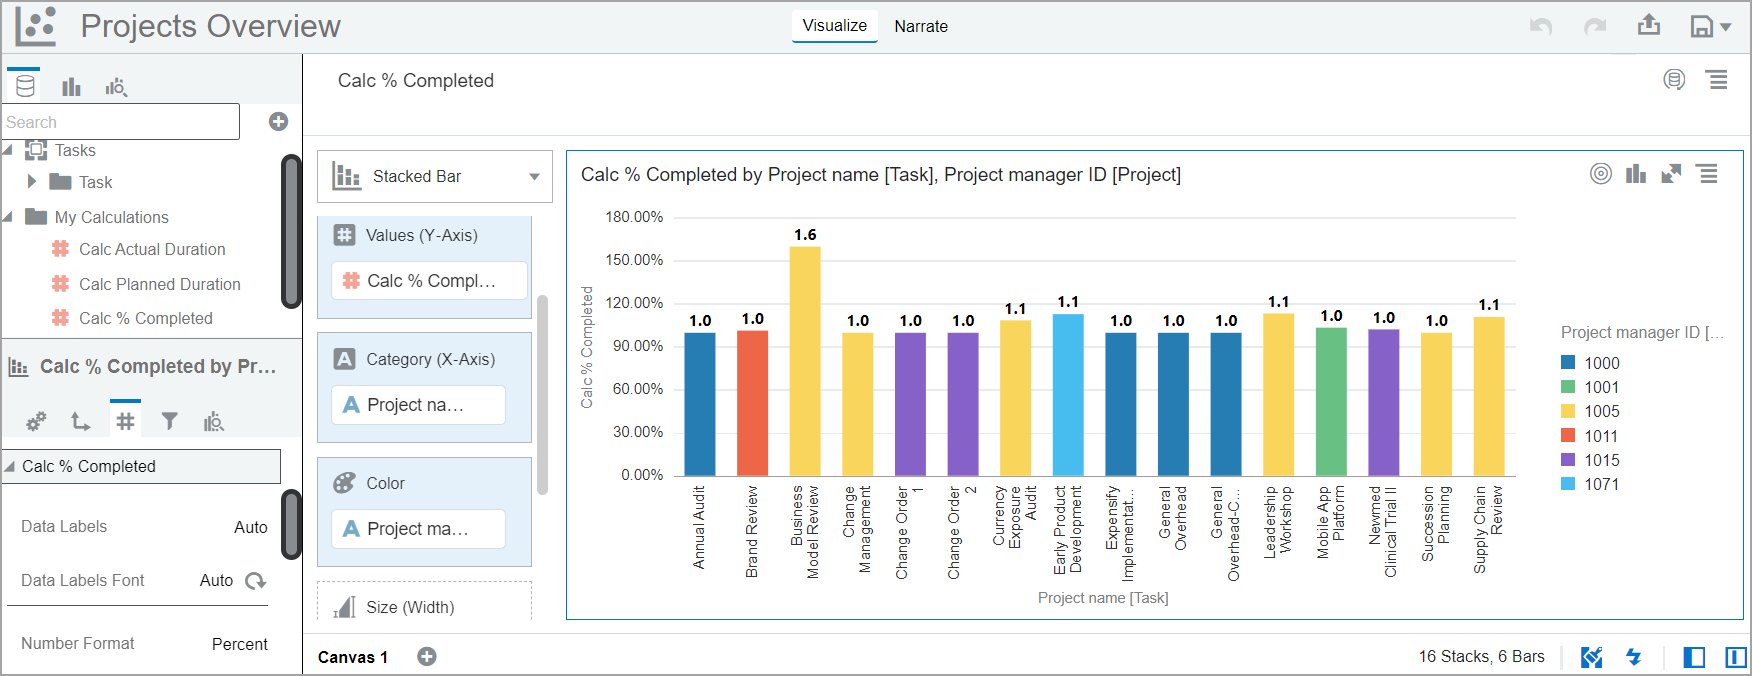Maximize the chart visualization
1752x676 pixels.
pyautogui.click(x=1671, y=174)
